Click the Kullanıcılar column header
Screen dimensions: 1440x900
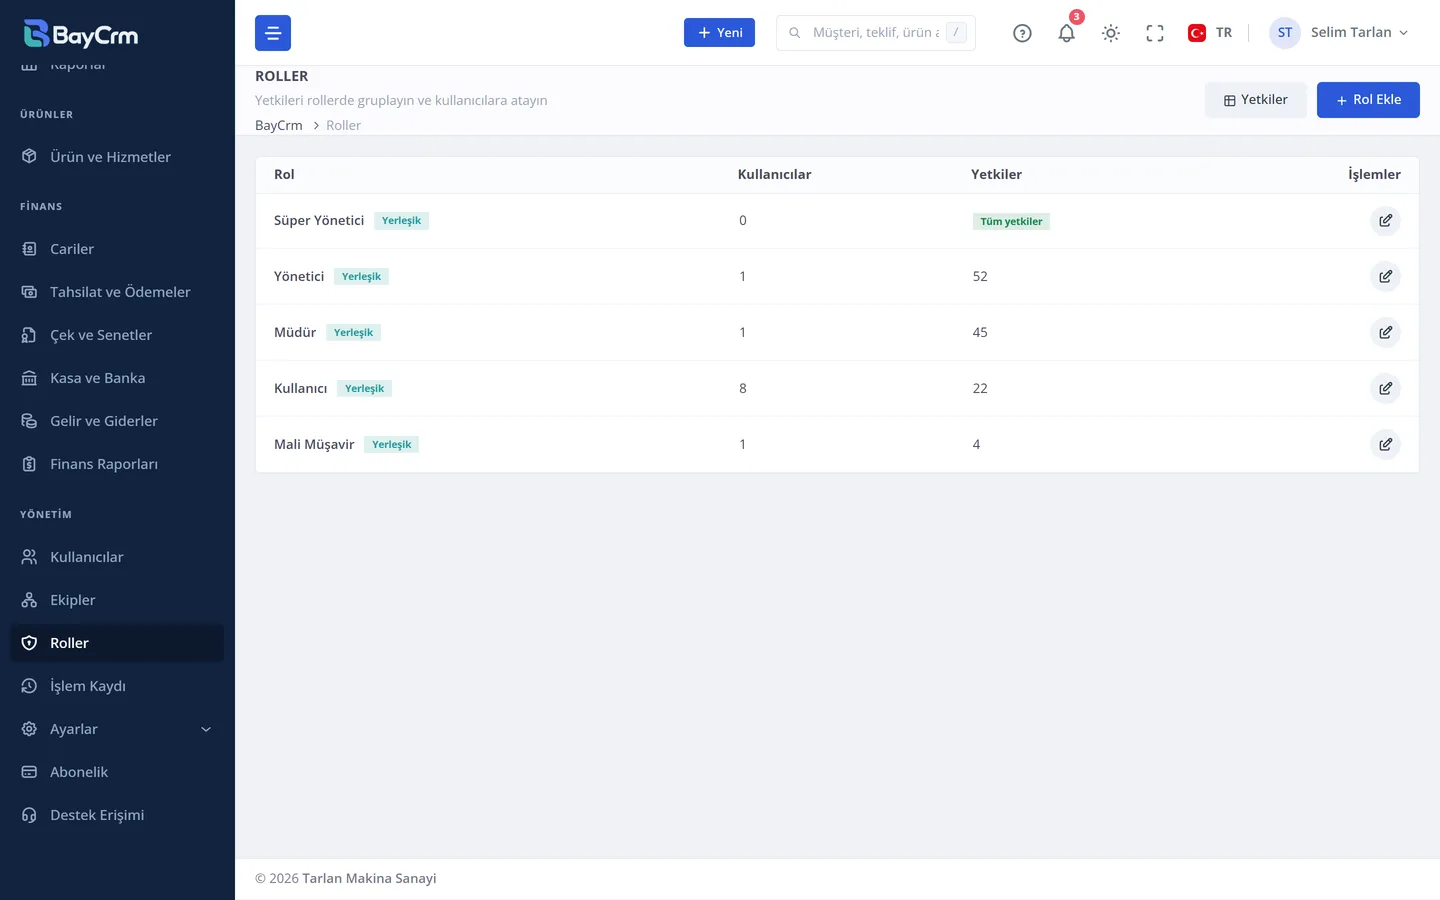774,174
